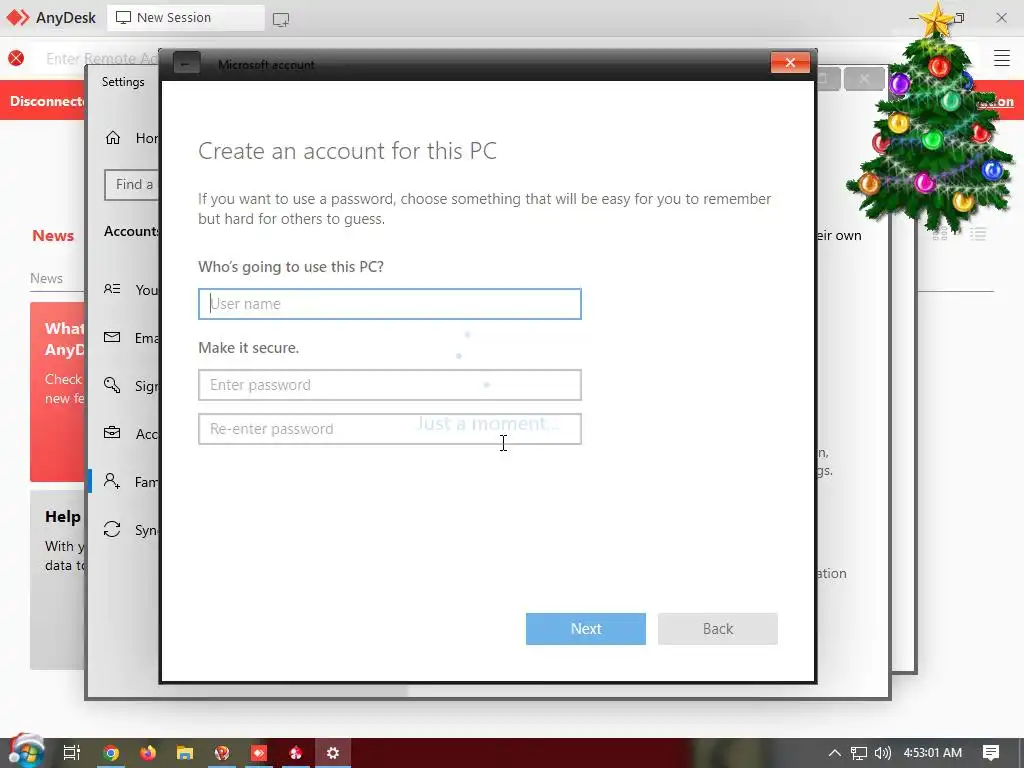This screenshot has width=1024, height=768.
Task: Launch Google Chrome from taskbar
Action: (111, 753)
